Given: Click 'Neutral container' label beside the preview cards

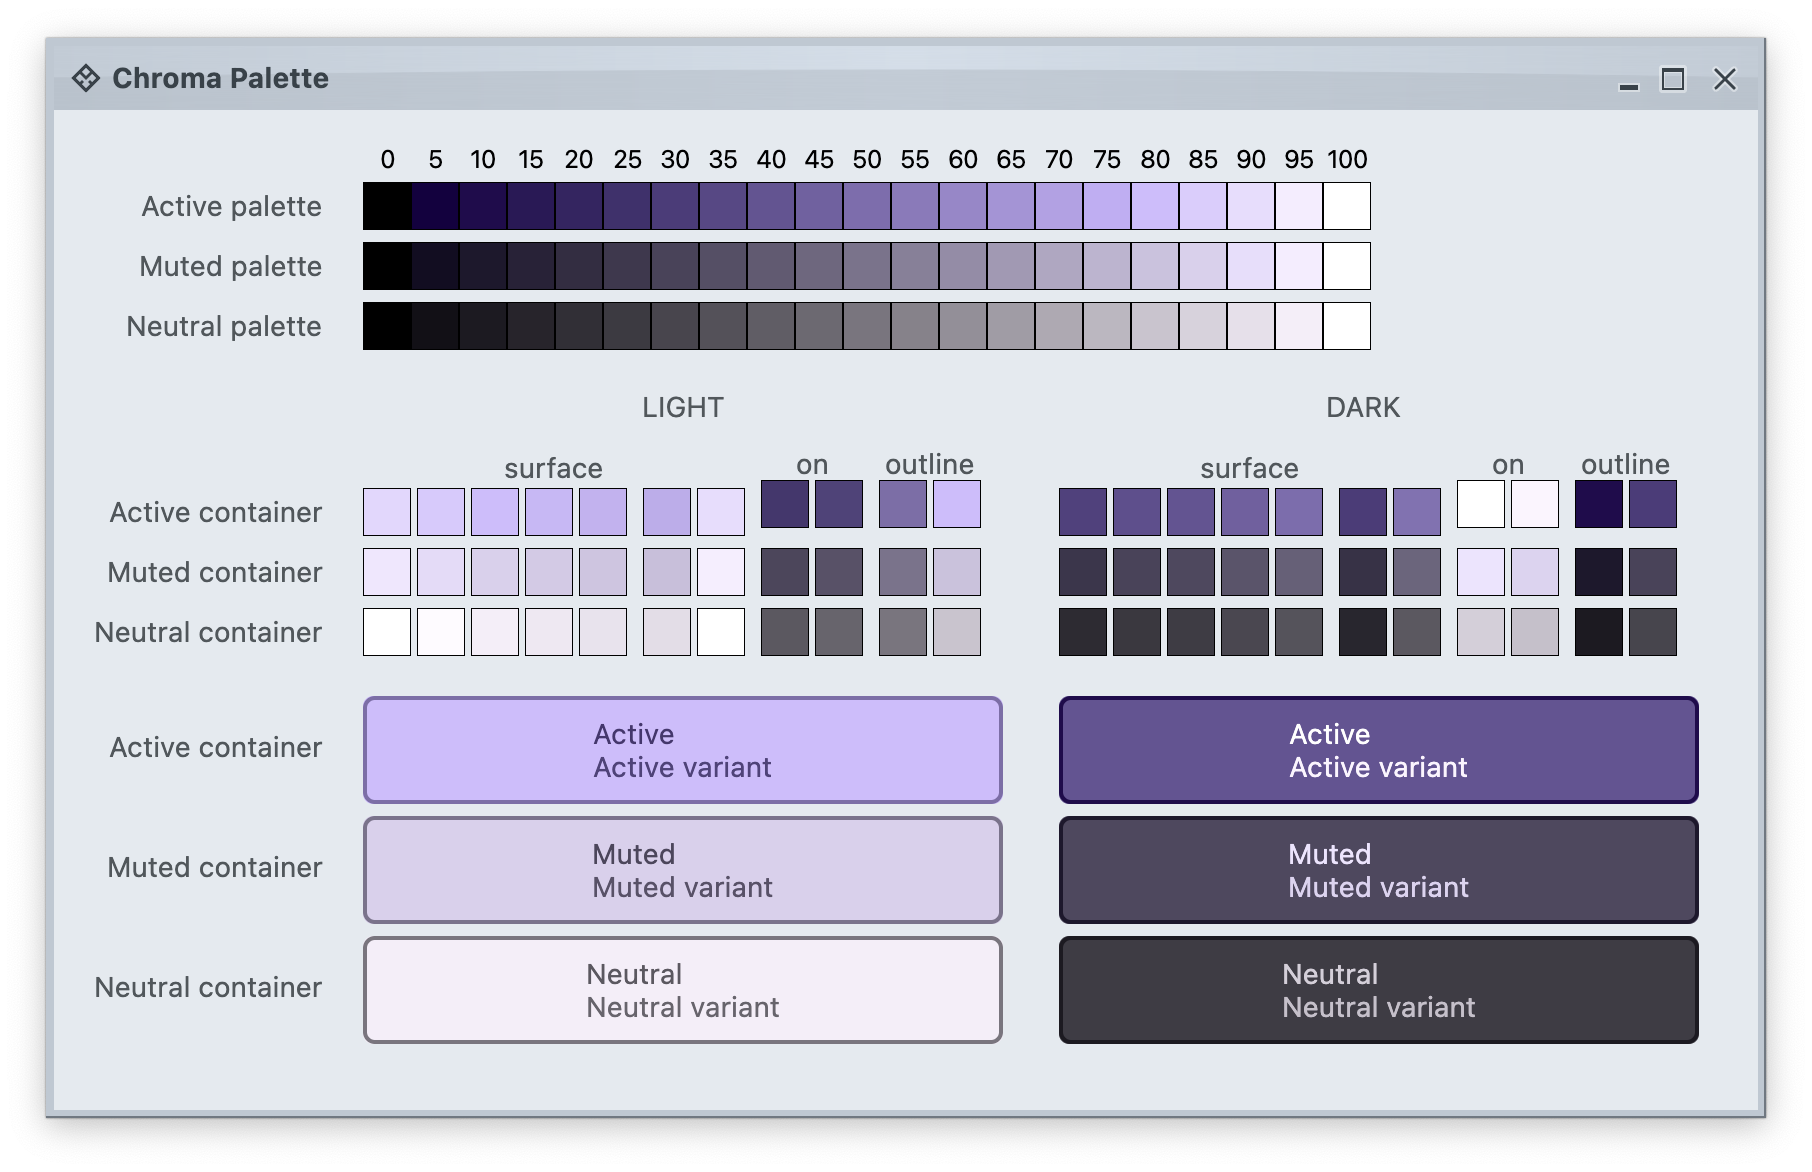Looking at the screenshot, I should pos(208,987).
